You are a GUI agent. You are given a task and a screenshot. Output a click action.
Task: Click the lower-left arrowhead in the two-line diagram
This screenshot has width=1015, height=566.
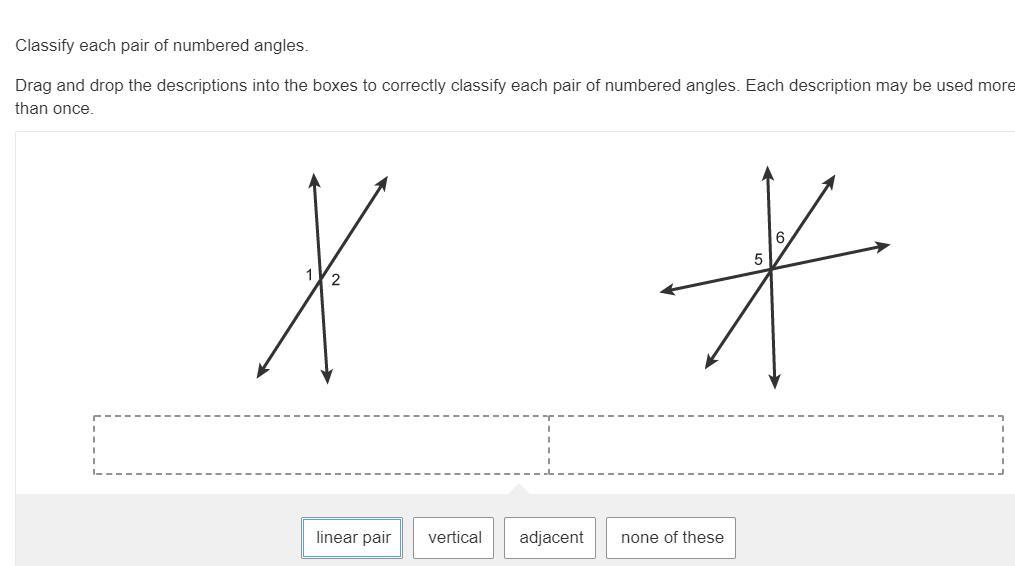(262, 371)
